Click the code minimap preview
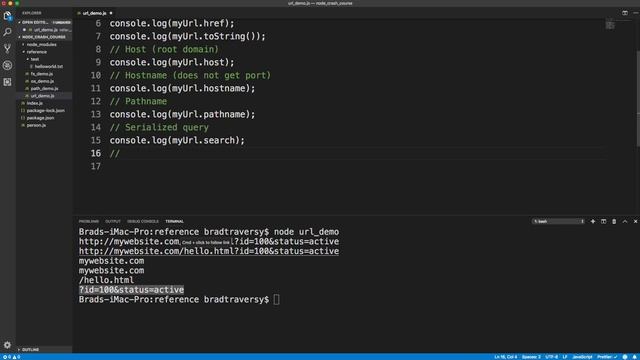The width and height of the screenshot is (640, 360). coord(610,24)
